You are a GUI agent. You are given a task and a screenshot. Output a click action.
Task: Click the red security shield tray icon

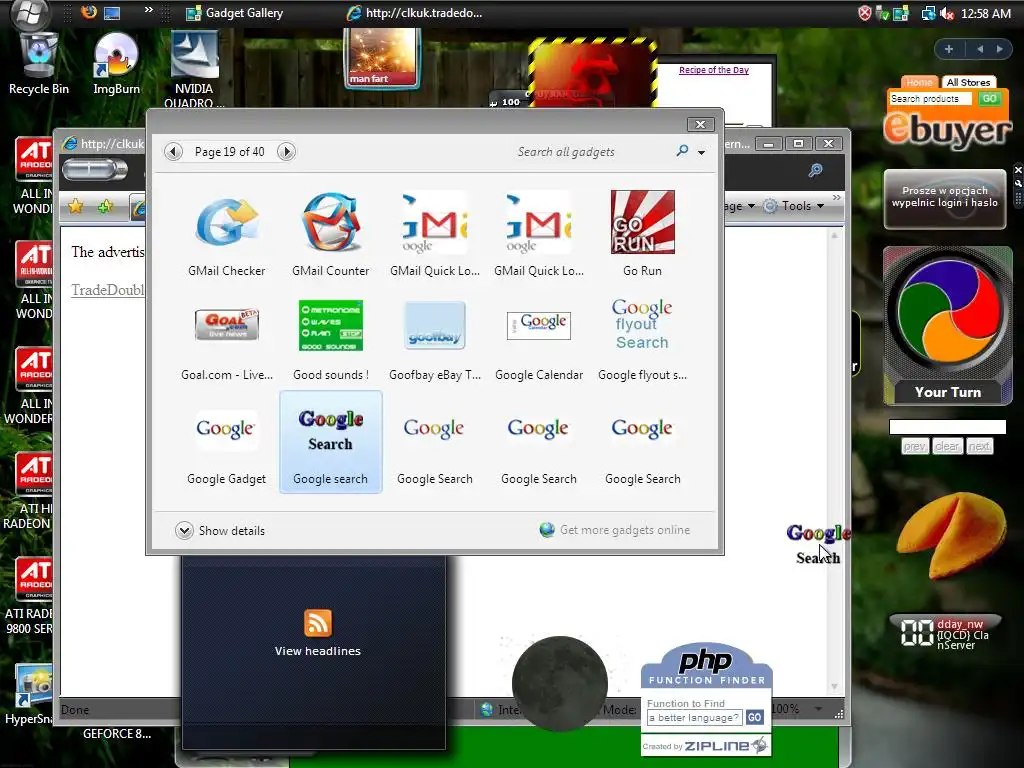click(x=865, y=13)
